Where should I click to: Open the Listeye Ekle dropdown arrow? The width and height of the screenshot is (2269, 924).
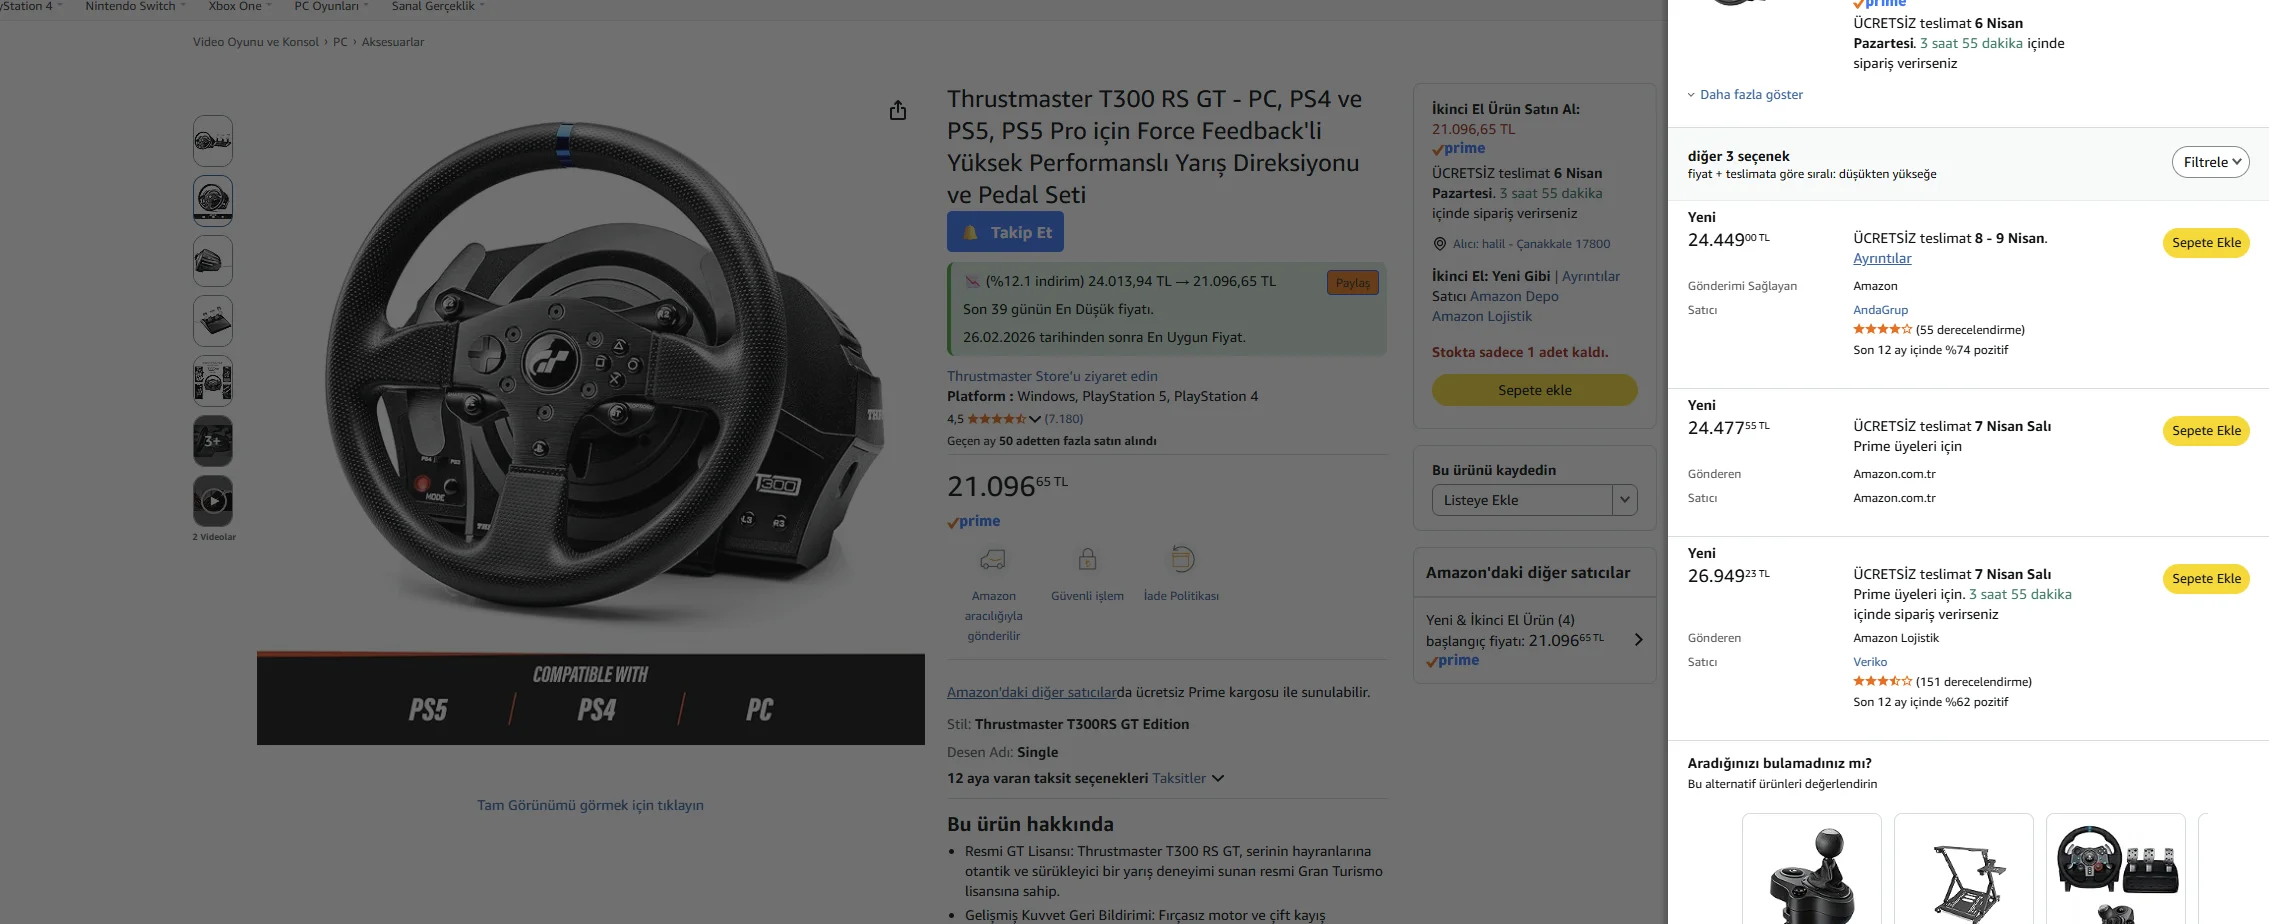point(1625,500)
